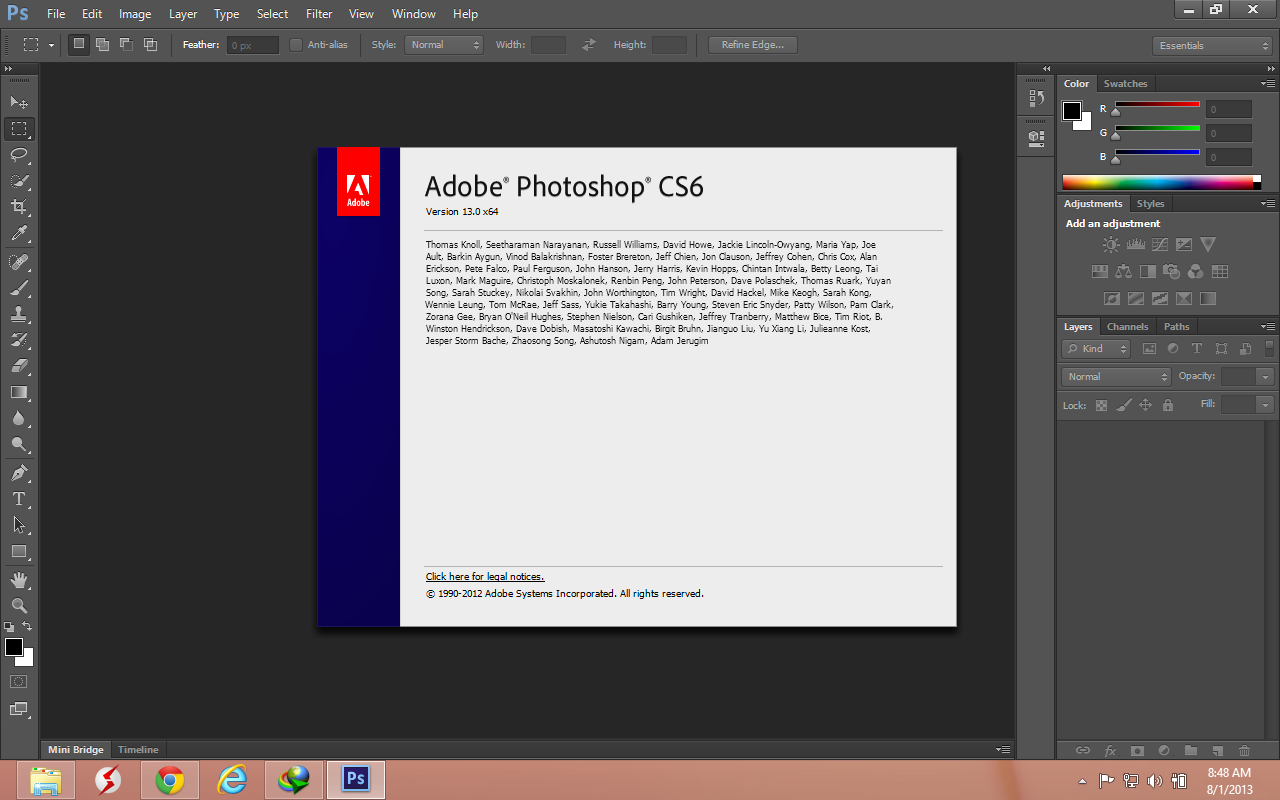Open the Opacity dropdown arrow
The height and width of the screenshot is (800, 1280).
pos(1266,377)
